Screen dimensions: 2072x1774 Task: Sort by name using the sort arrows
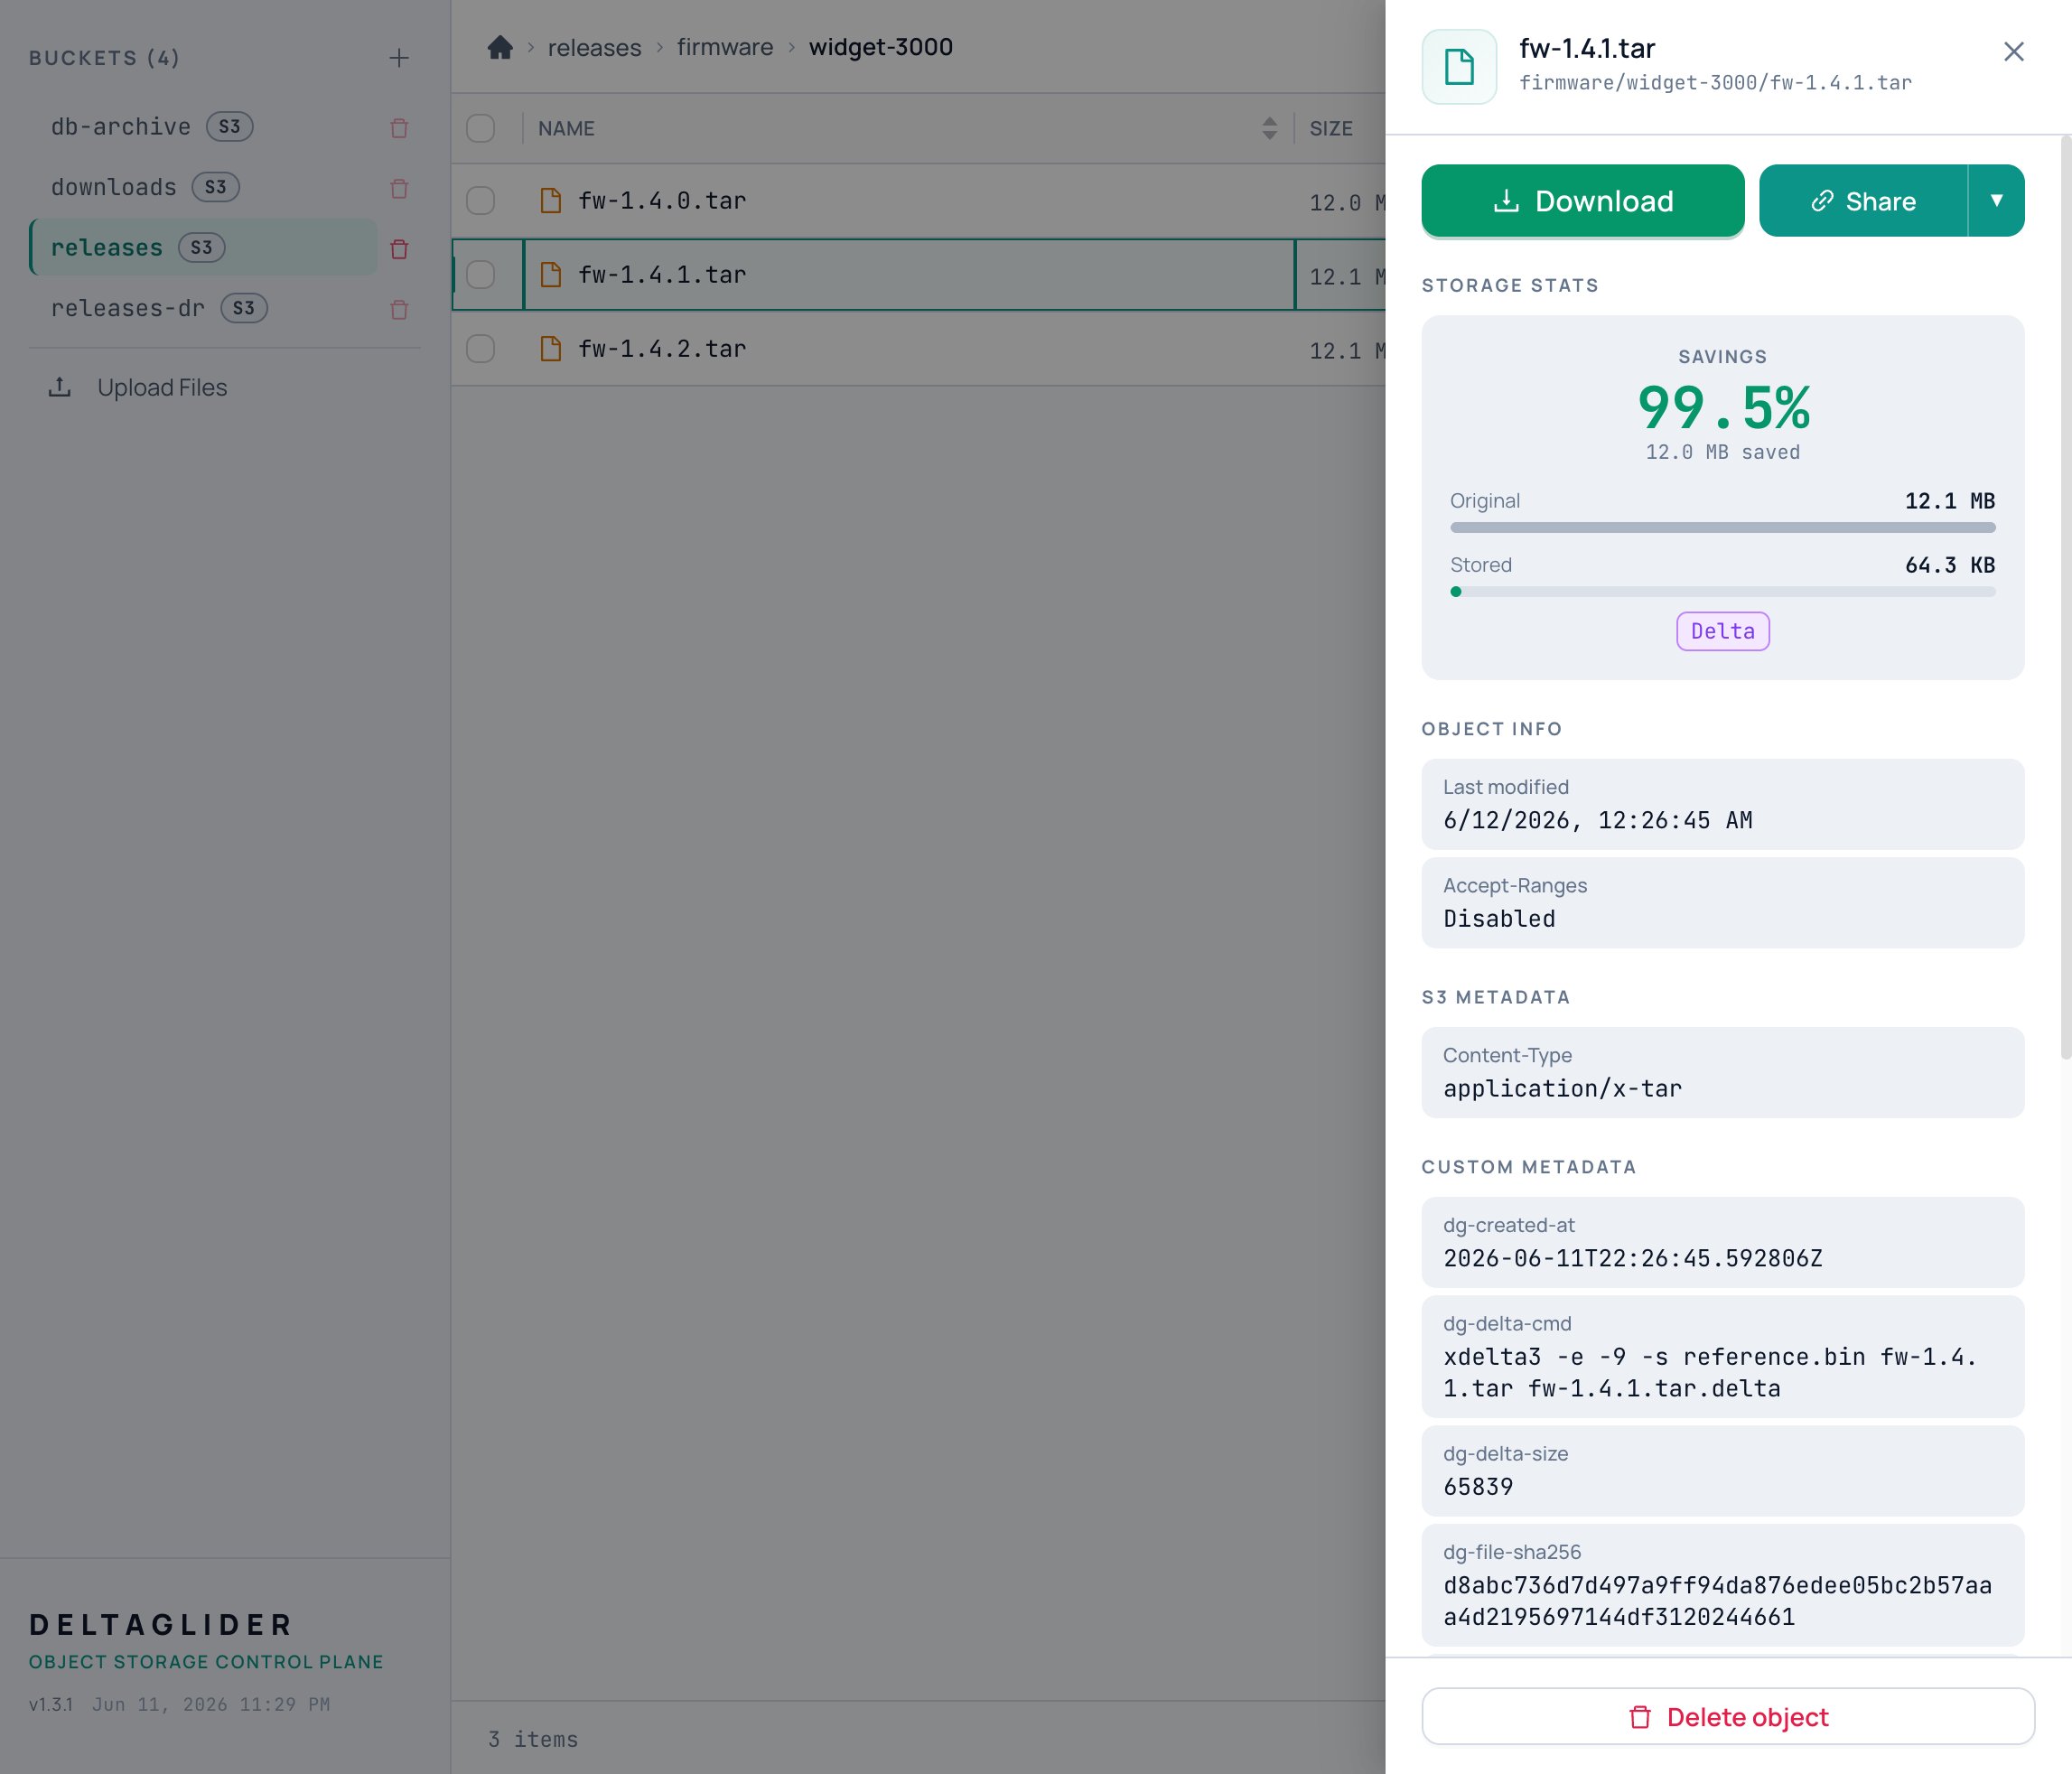click(1269, 128)
